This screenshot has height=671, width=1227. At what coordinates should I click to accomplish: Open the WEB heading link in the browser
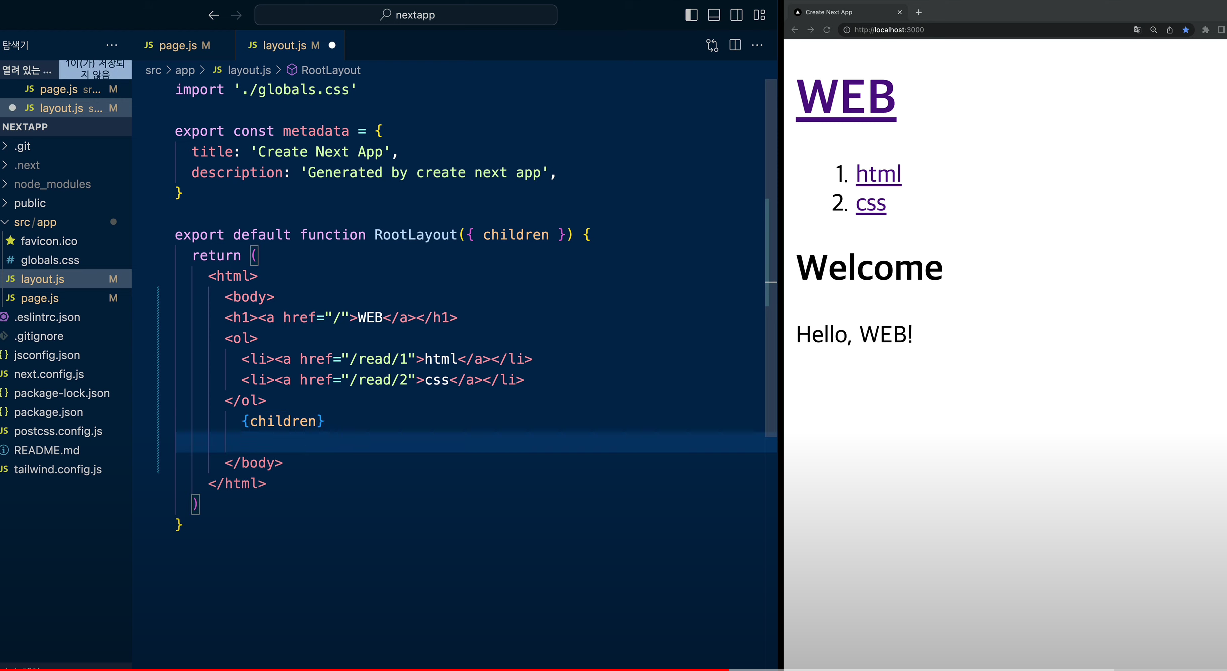point(846,97)
